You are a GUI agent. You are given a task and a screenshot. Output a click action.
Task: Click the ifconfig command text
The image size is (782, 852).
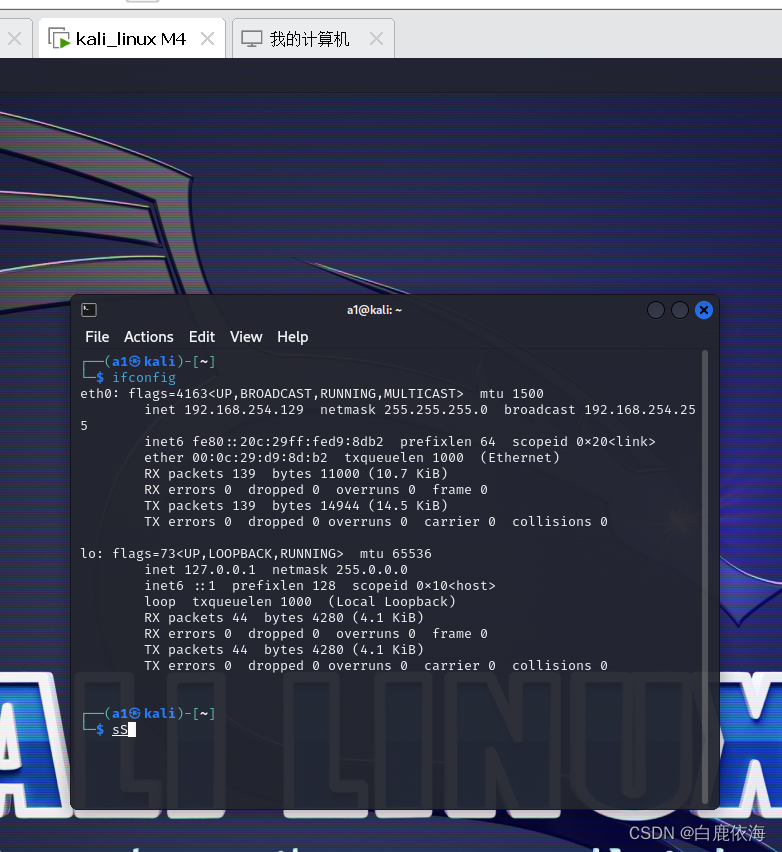click(x=144, y=378)
